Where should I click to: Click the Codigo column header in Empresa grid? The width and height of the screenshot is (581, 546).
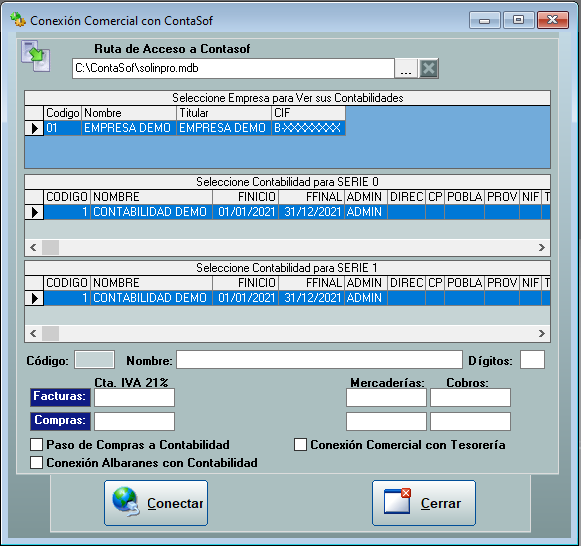(63, 113)
